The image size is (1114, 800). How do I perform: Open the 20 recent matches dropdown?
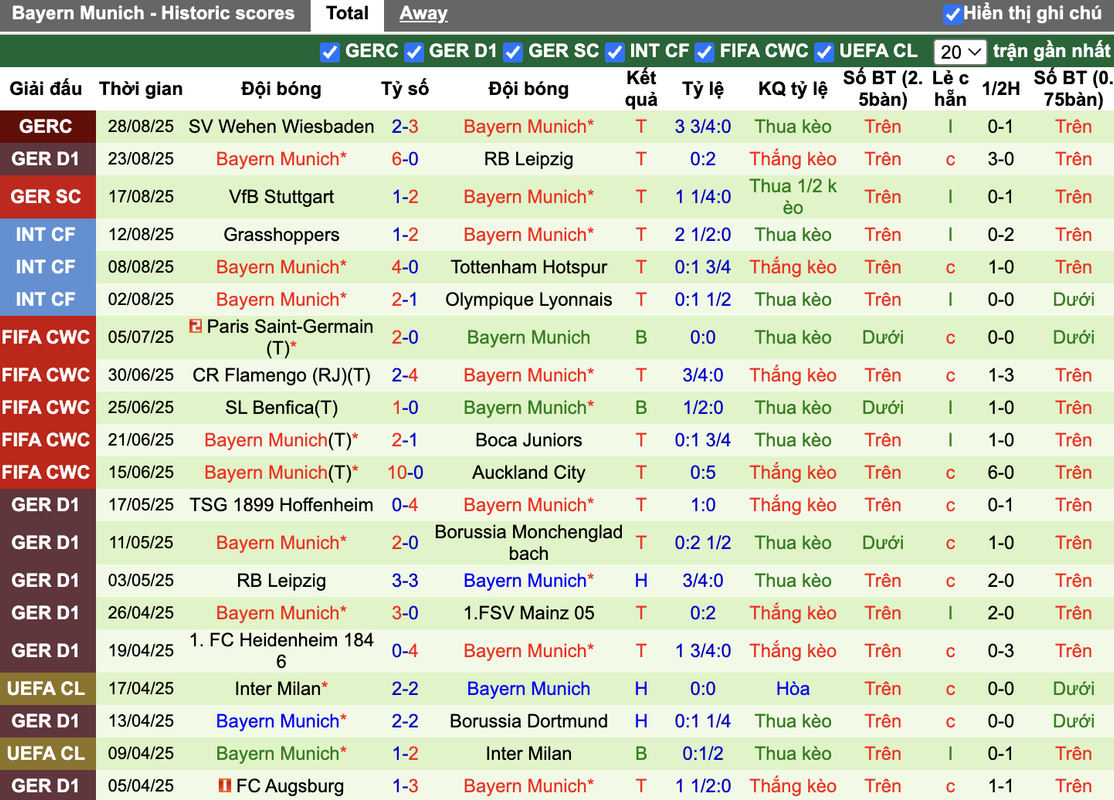(960, 52)
